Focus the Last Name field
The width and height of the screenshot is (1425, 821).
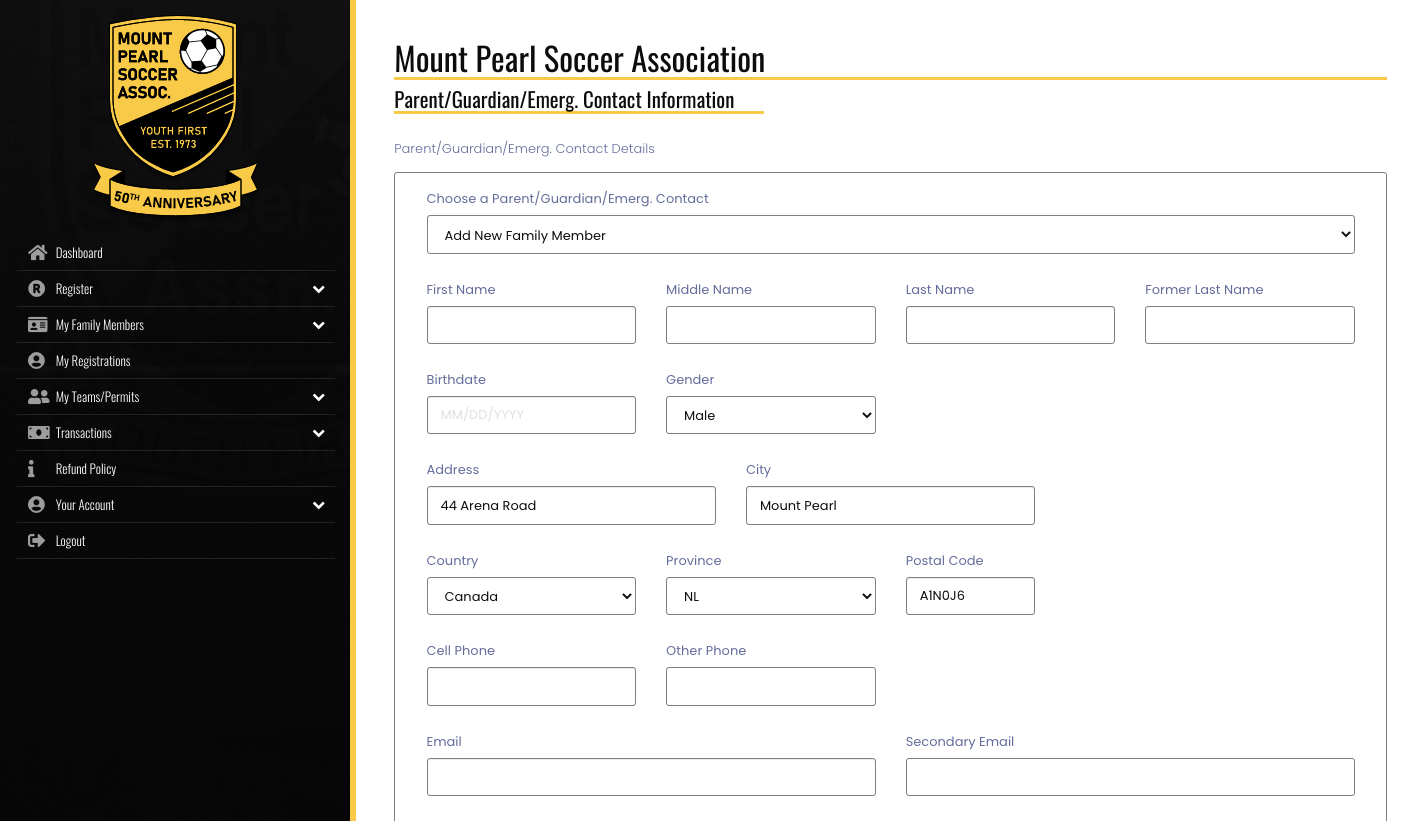1010,325
